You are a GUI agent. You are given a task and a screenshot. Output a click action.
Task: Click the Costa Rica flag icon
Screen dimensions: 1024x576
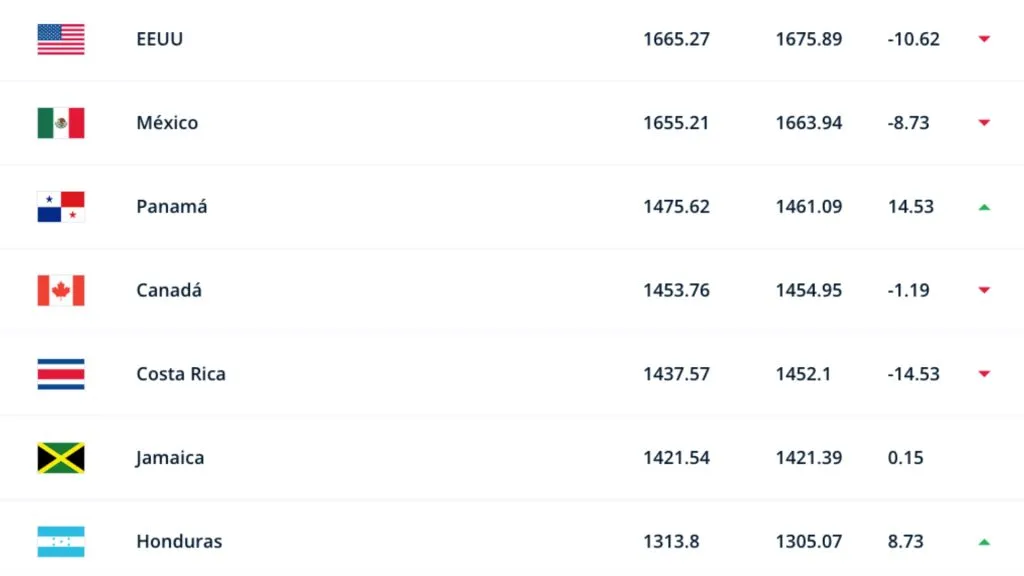click(x=61, y=374)
